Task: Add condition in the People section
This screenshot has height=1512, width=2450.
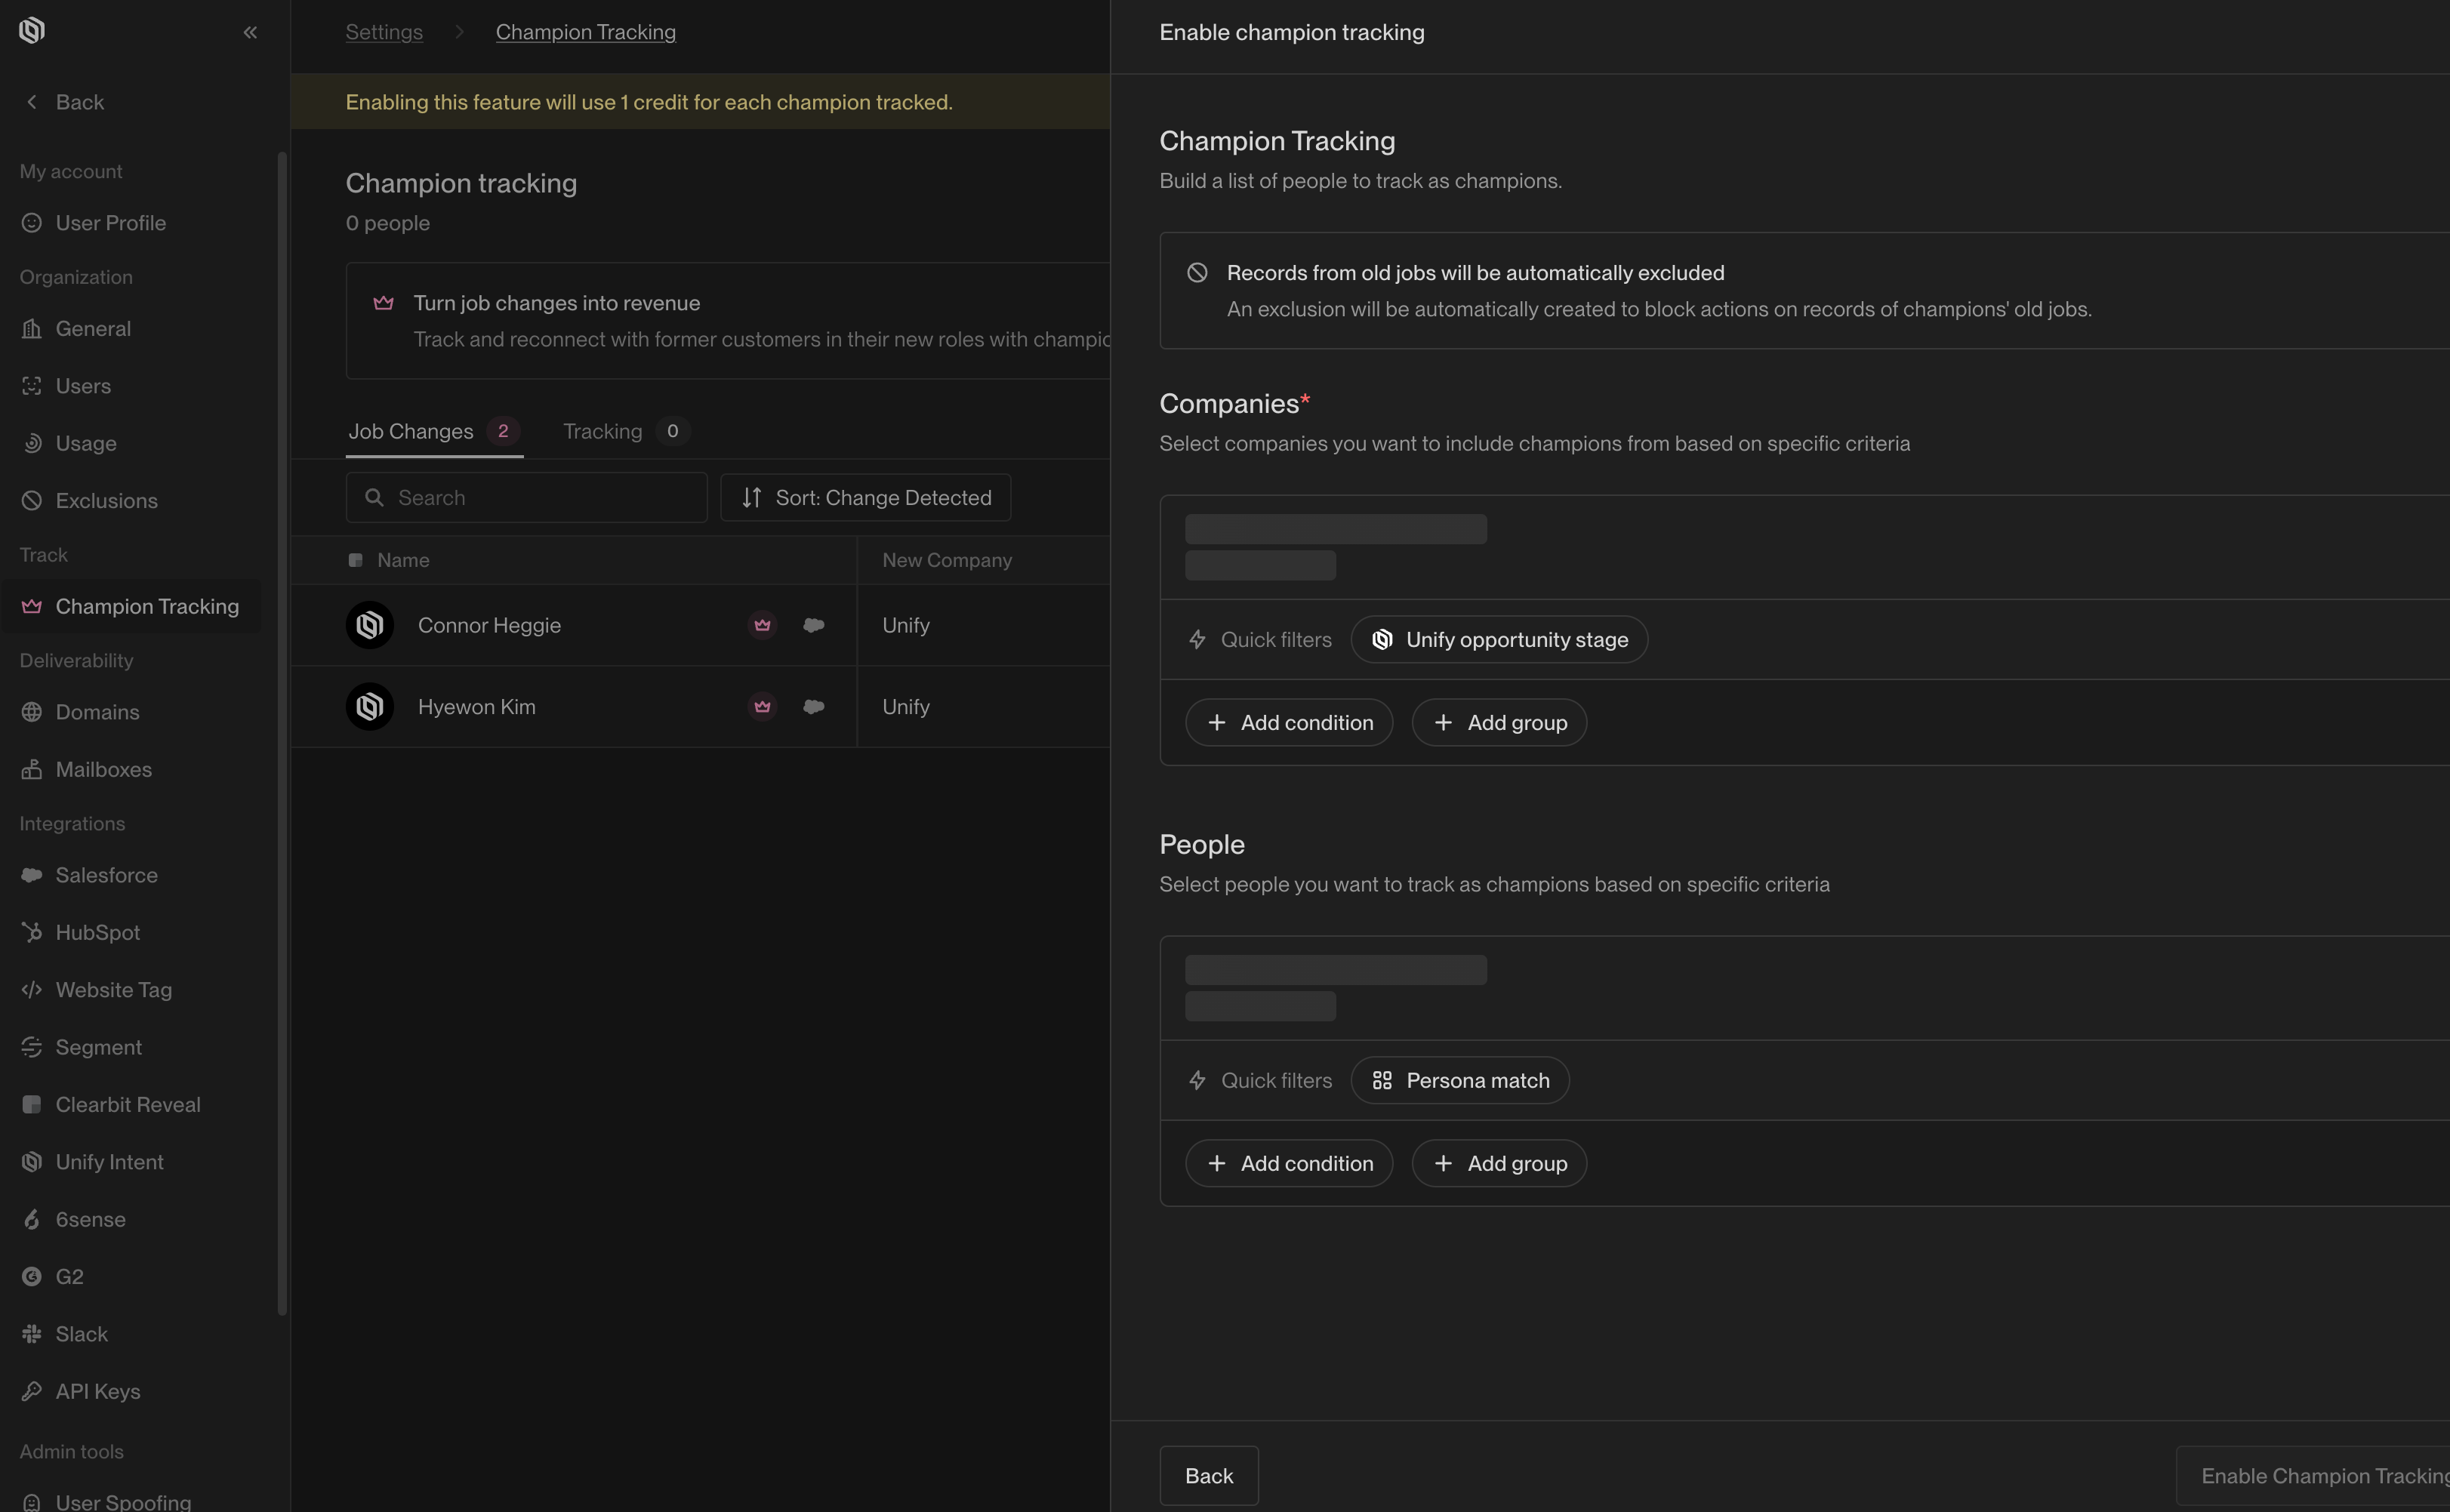Action: pyautogui.click(x=1289, y=1163)
